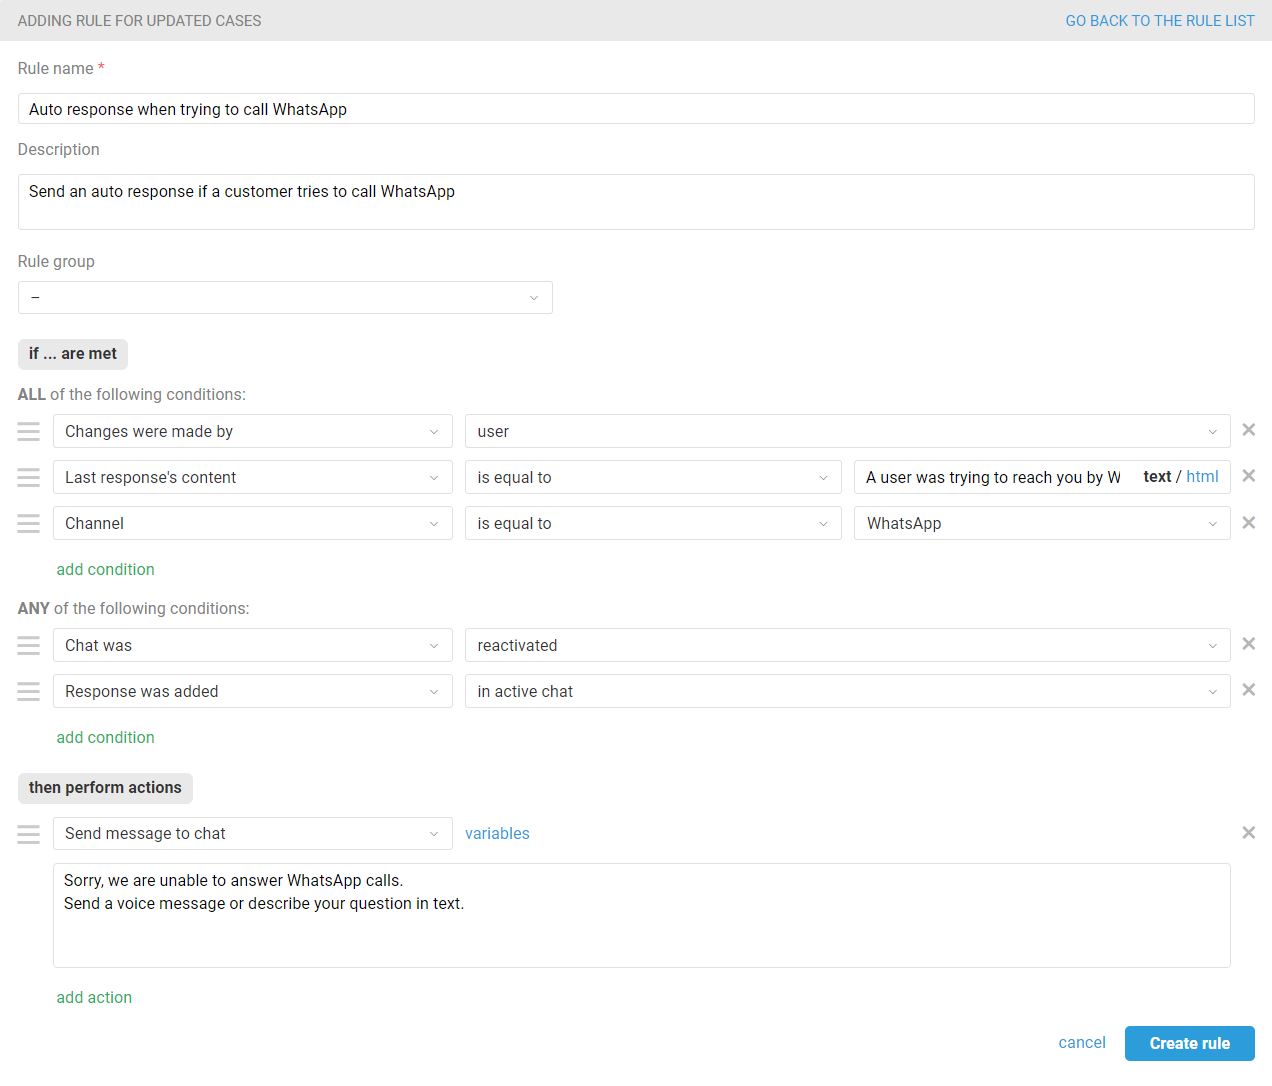Remove the Channel condition with X icon
This screenshot has width=1272, height=1086.
click(x=1248, y=523)
